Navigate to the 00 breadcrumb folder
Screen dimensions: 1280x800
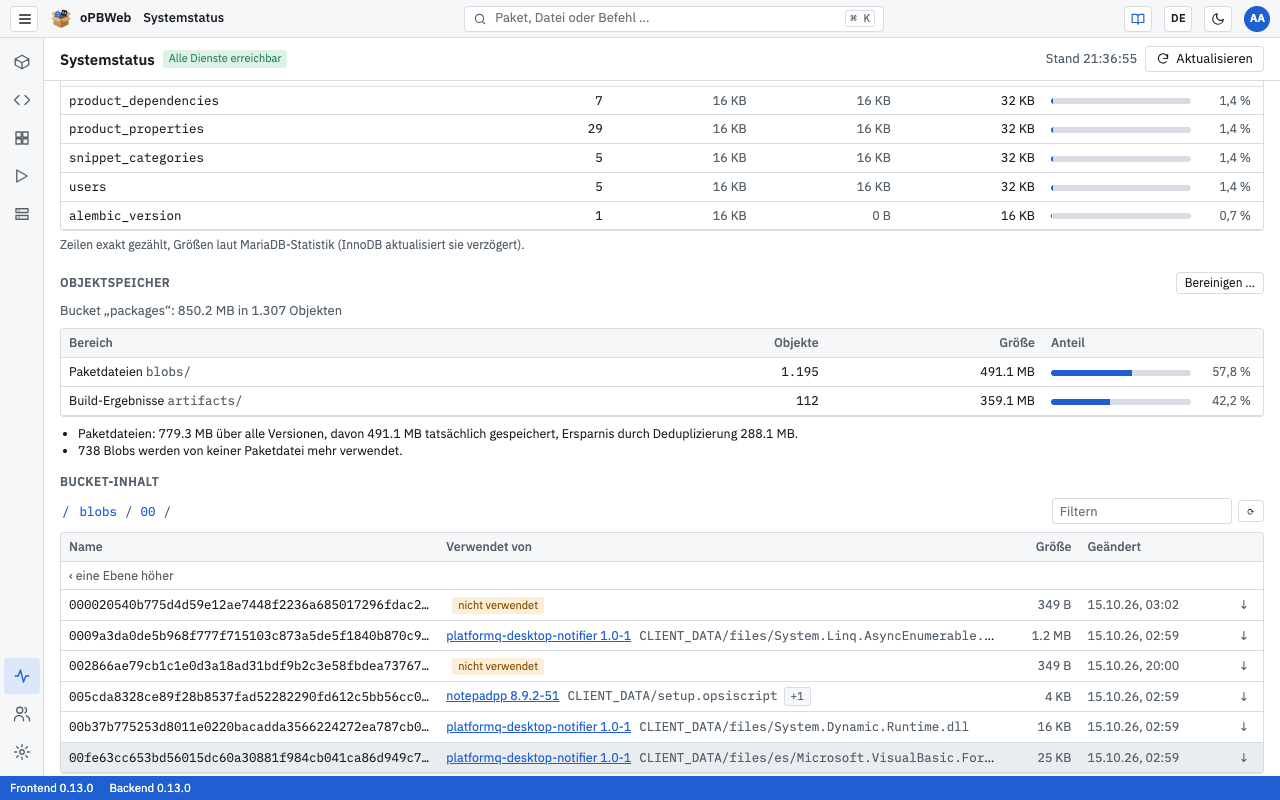tap(148, 512)
